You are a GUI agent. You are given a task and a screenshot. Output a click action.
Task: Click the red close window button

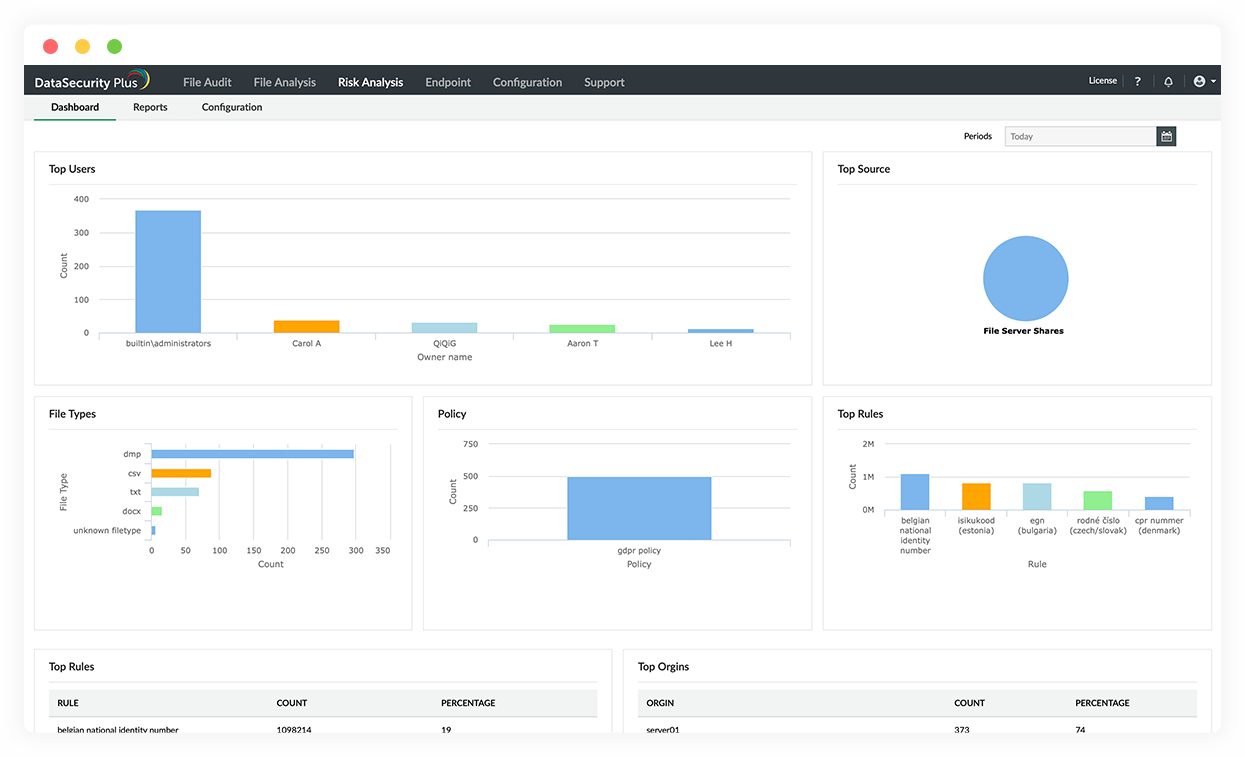pos(51,46)
